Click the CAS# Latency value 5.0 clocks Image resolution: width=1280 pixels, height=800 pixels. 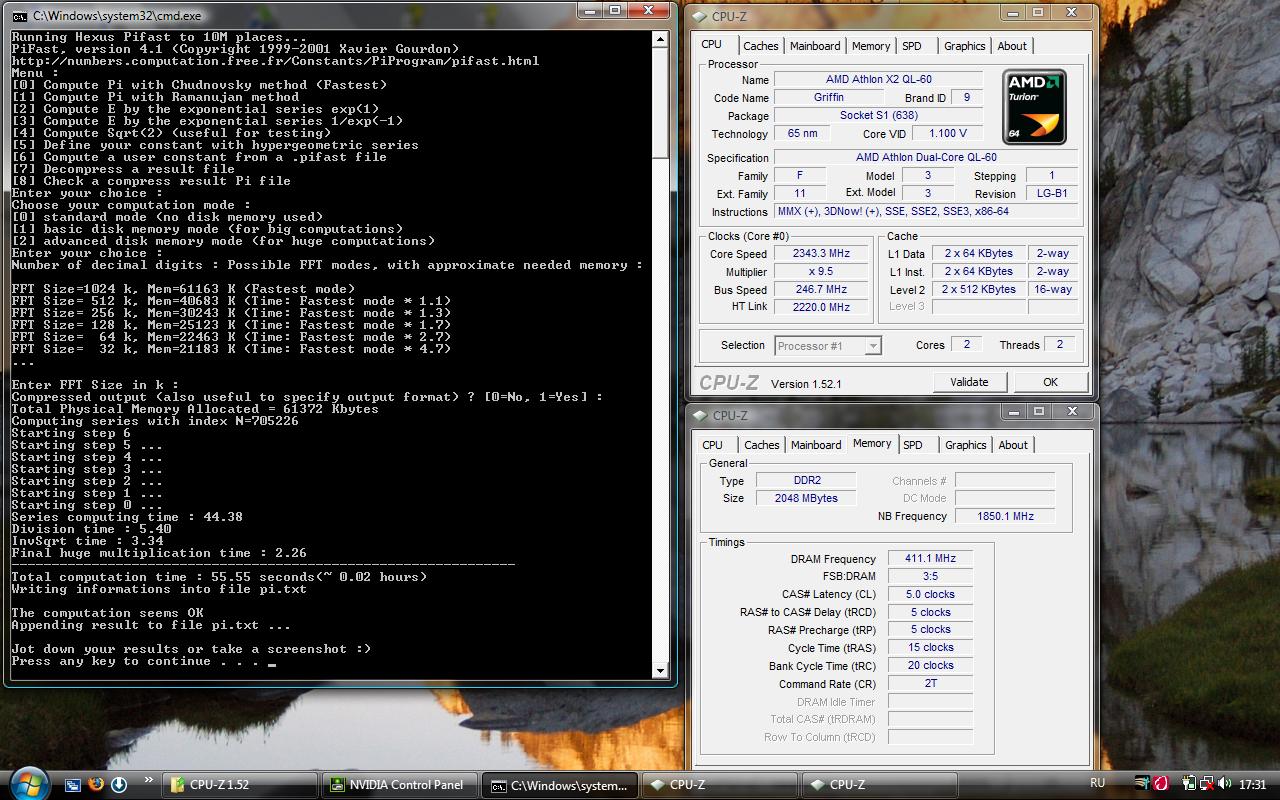(x=930, y=595)
